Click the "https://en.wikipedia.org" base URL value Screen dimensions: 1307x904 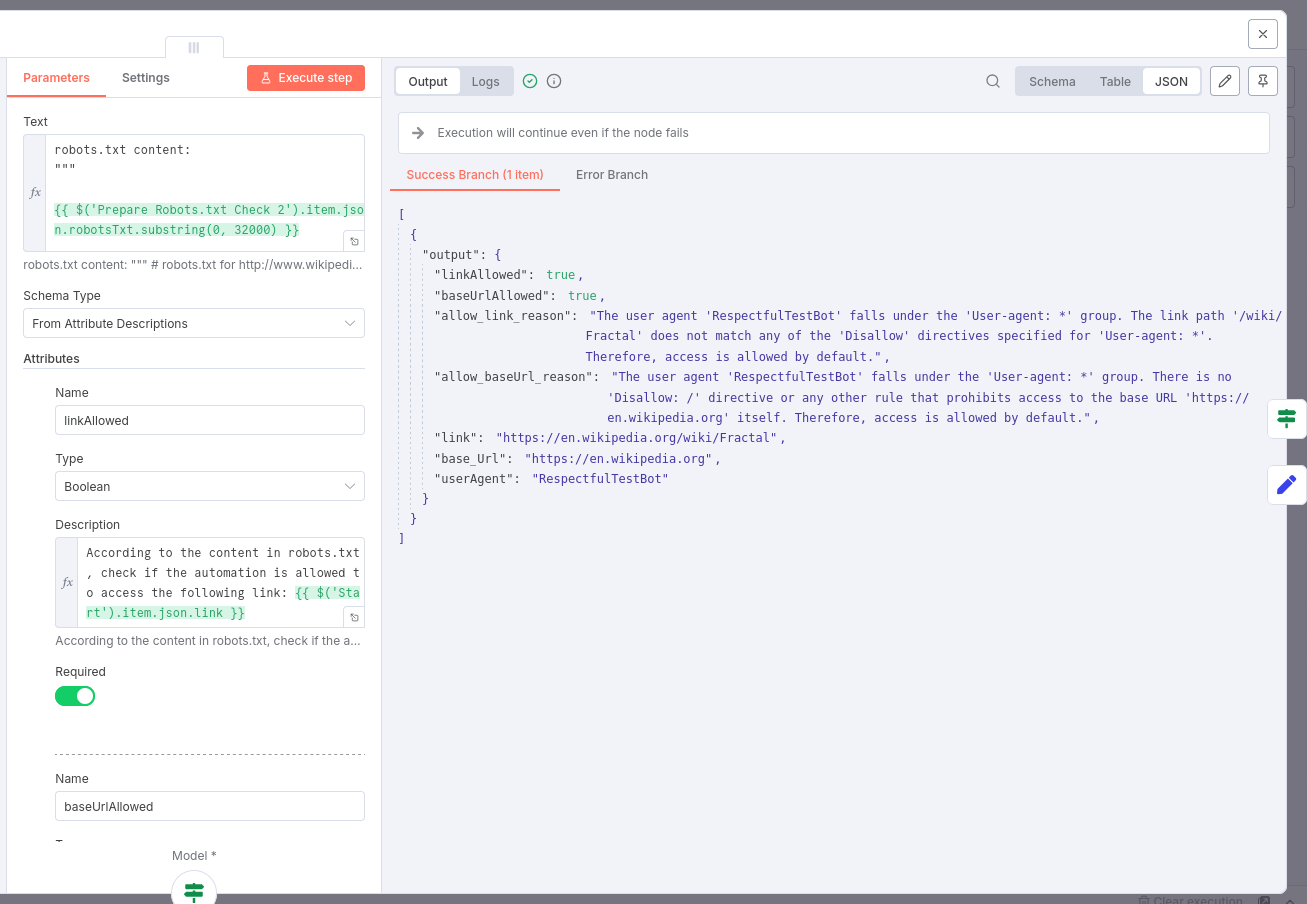click(x=619, y=459)
